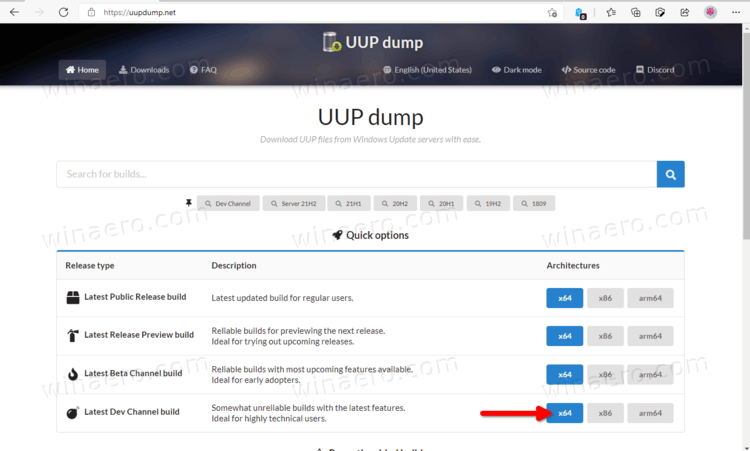Image resolution: width=750 pixels, height=451 pixels.
Task: Open the English (United States) language menu
Action: pos(427,70)
